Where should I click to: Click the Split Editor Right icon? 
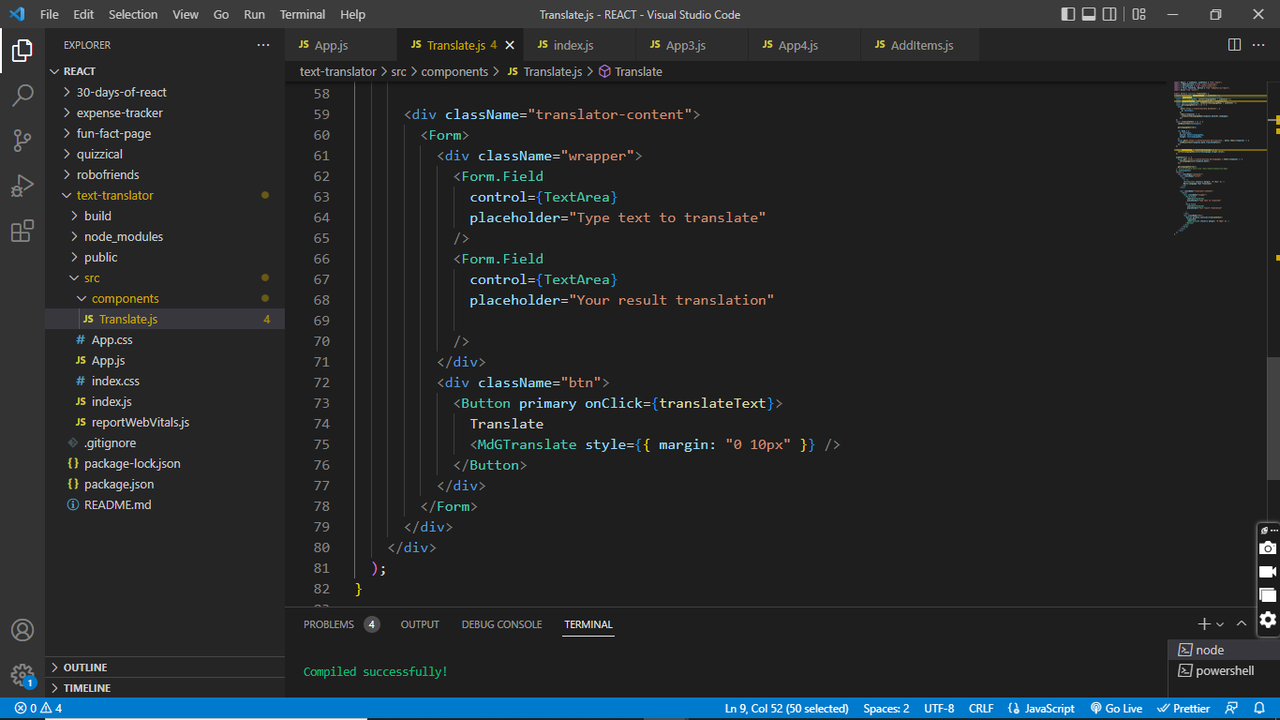coord(1234,45)
